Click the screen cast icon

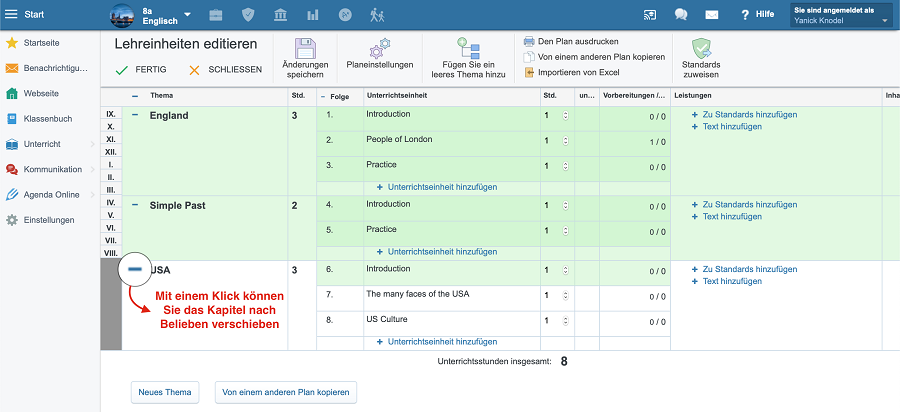click(x=650, y=15)
